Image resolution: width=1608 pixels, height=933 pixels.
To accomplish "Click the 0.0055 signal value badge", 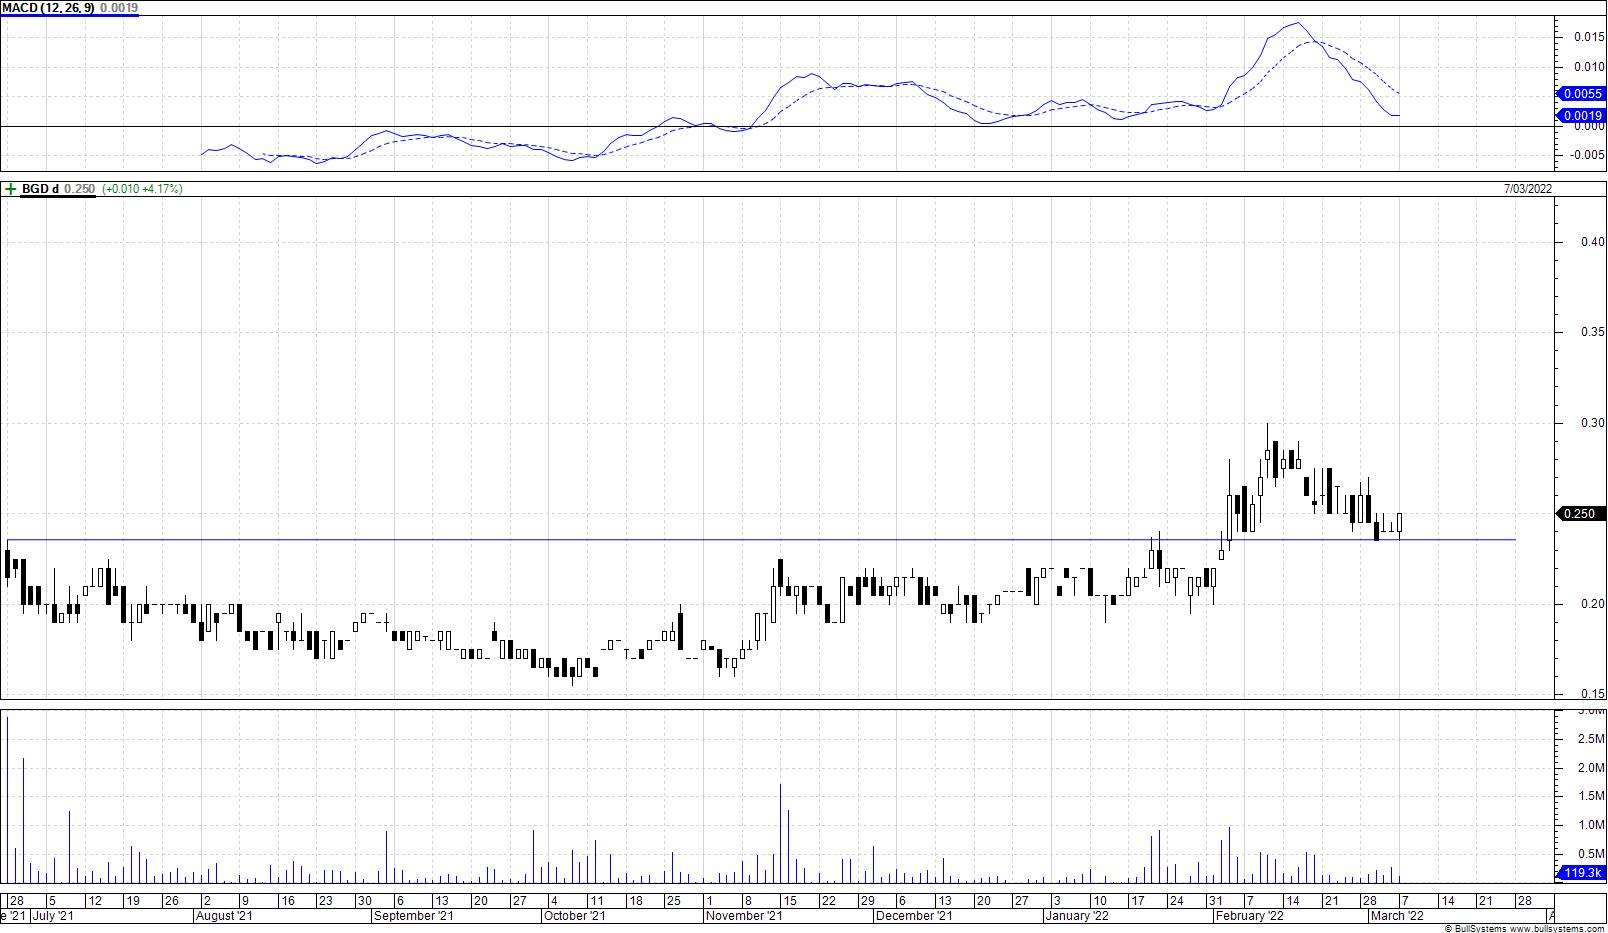I will (x=1583, y=94).
